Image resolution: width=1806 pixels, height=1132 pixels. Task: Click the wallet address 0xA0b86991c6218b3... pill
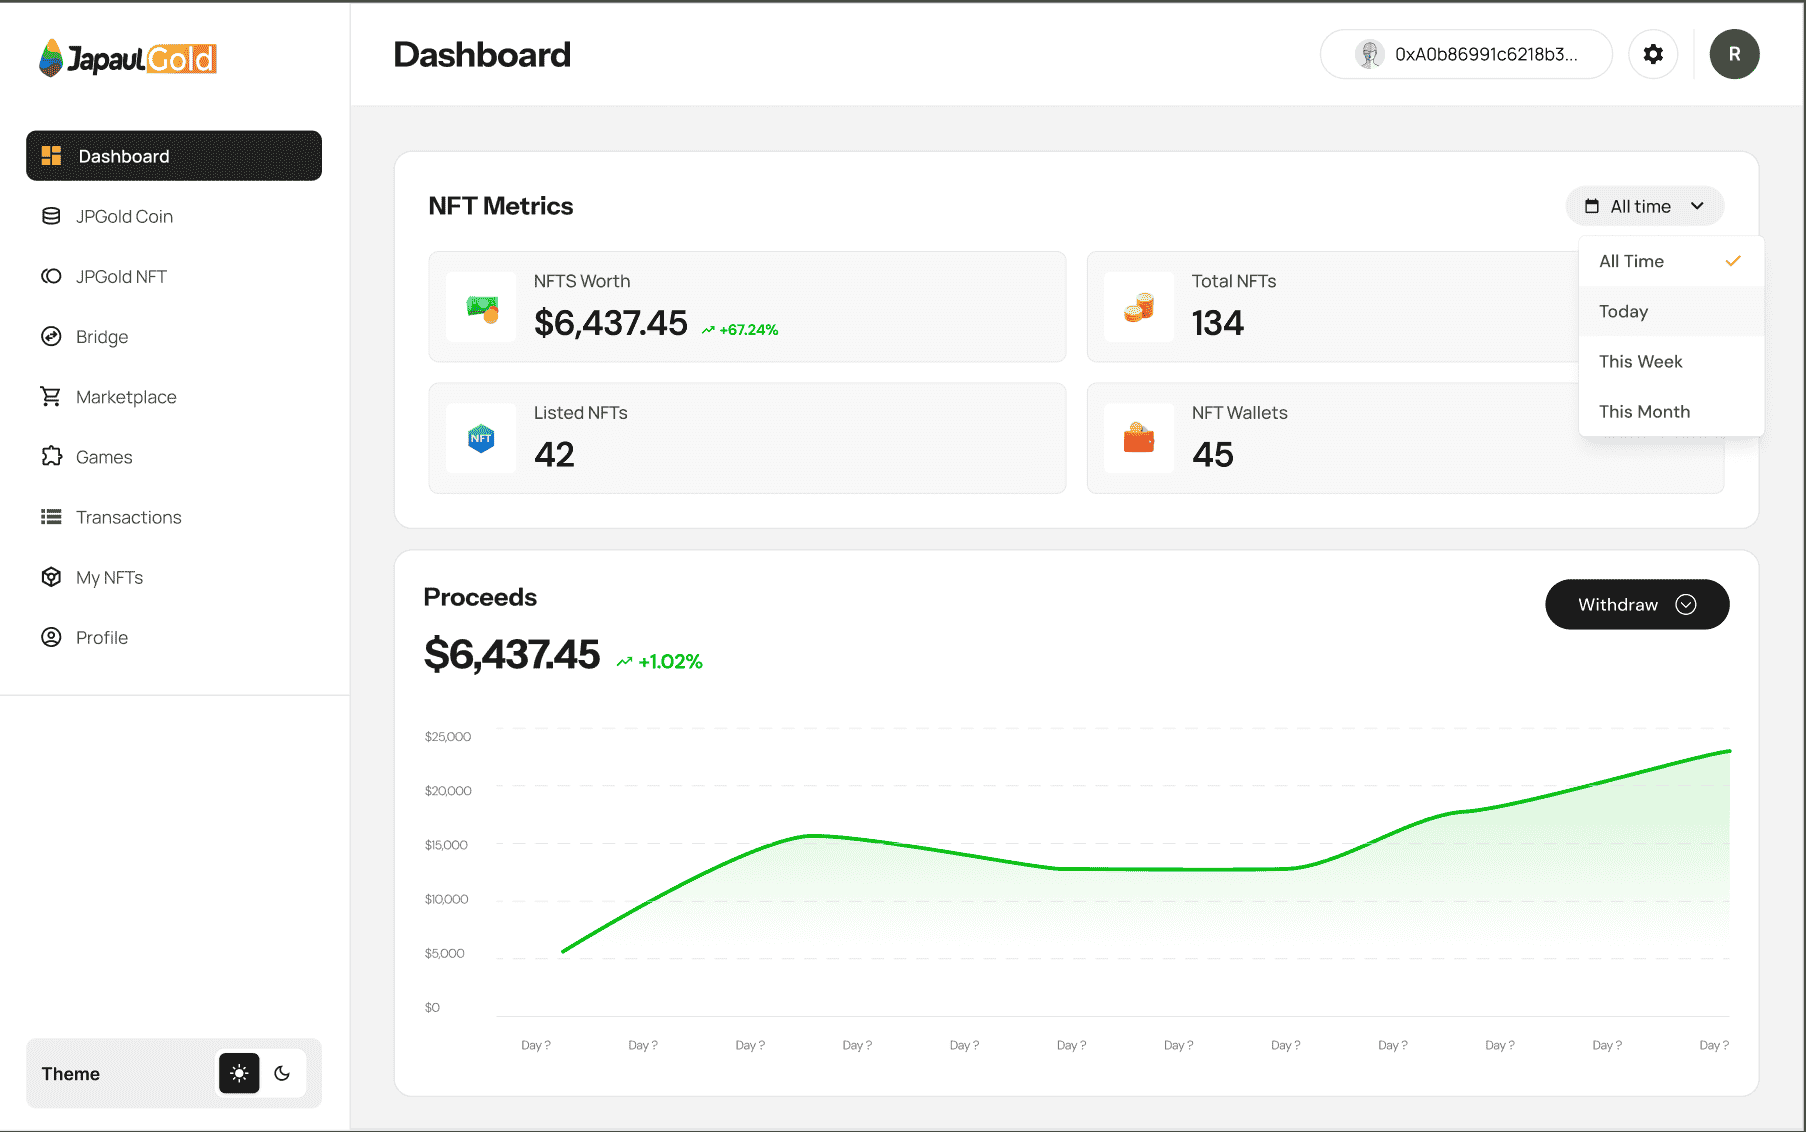click(1466, 54)
